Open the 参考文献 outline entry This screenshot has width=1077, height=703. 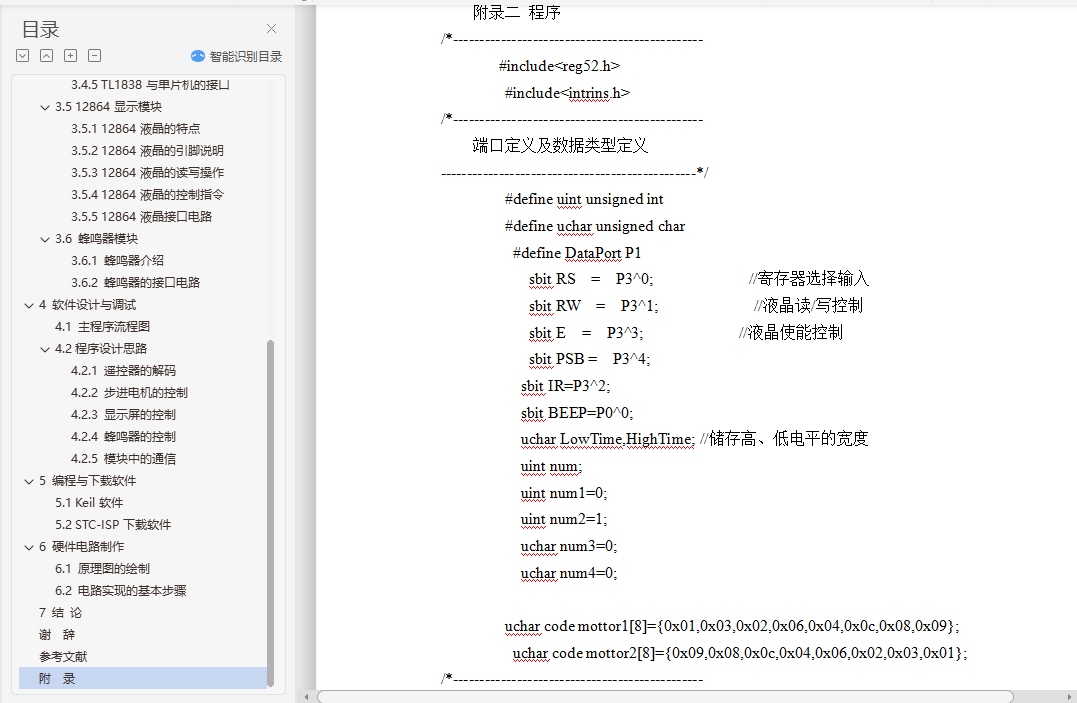tap(63, 656)
